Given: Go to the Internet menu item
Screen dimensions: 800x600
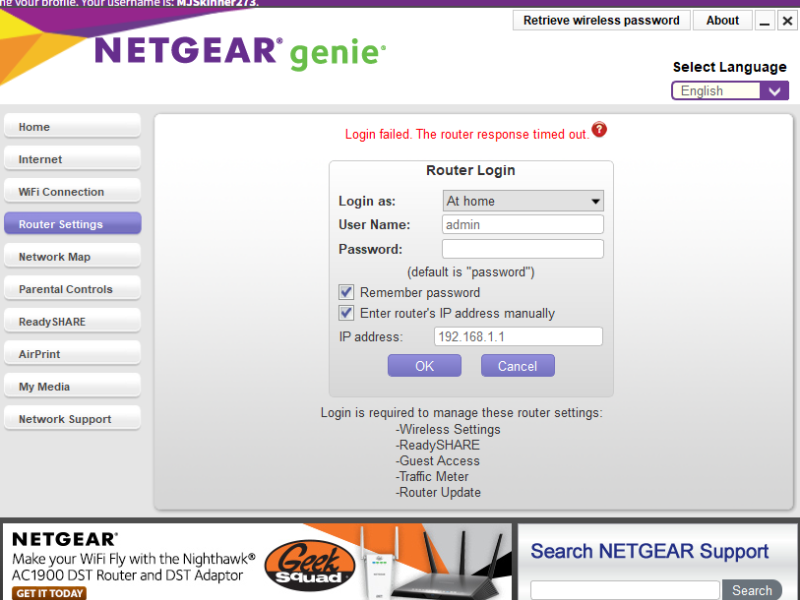Looking at the screenshot, I should 72,159.
